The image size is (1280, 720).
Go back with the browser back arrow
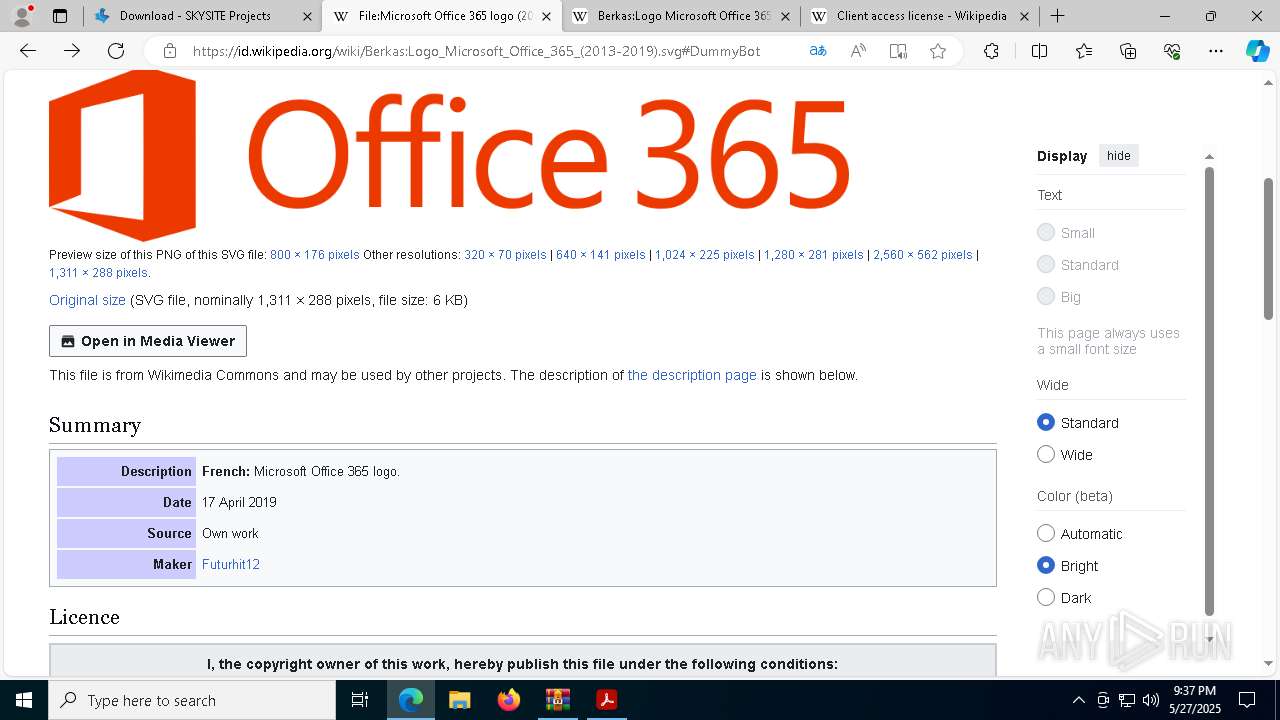coord(28,51)
